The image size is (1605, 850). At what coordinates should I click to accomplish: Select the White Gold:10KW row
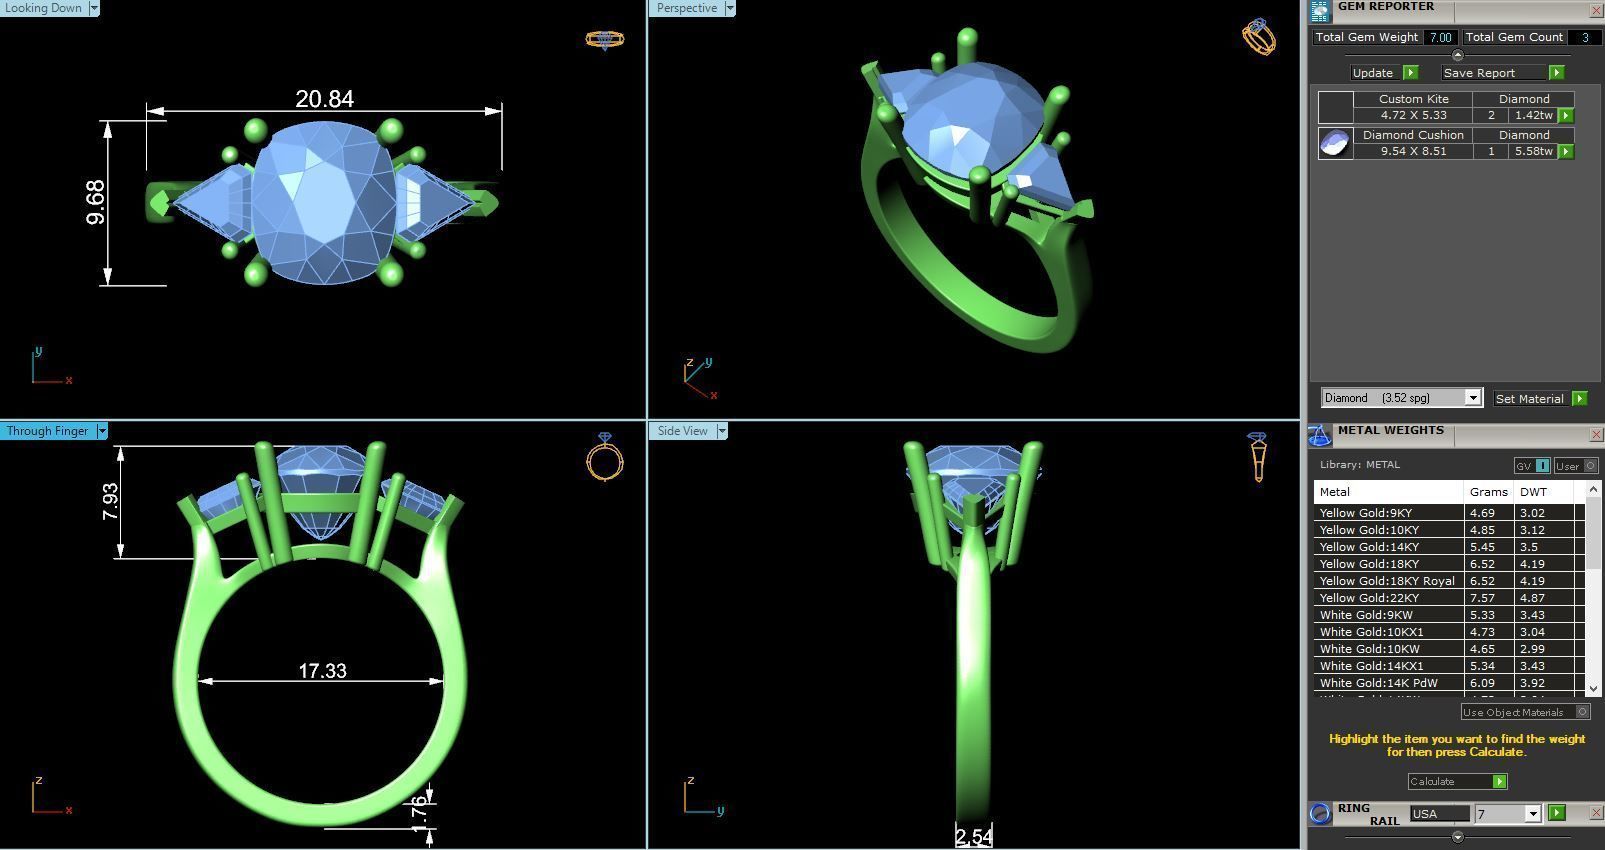(1448, 649)
